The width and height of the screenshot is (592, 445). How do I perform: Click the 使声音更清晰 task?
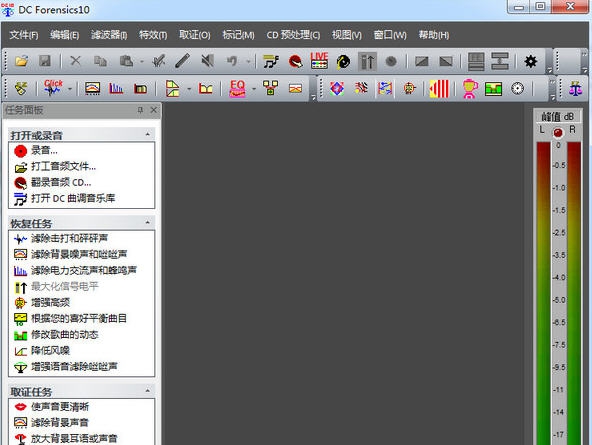pyautogui.click(x=60, y=407)
